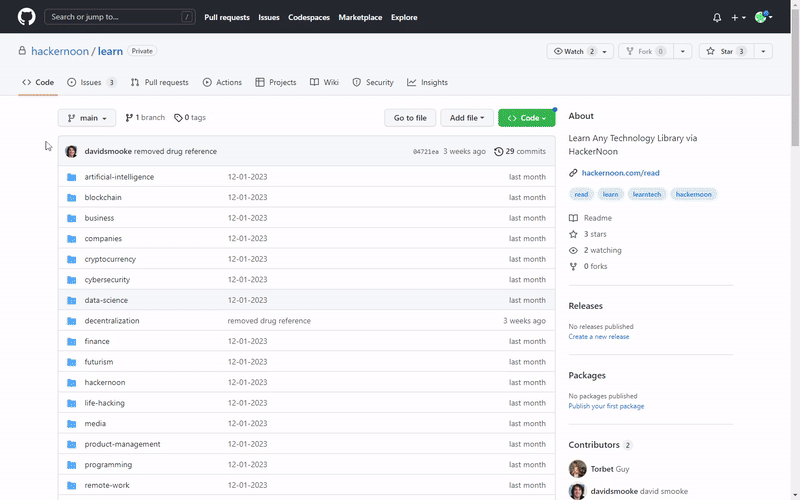Switch to the Issues tab

tap(92, 82)
